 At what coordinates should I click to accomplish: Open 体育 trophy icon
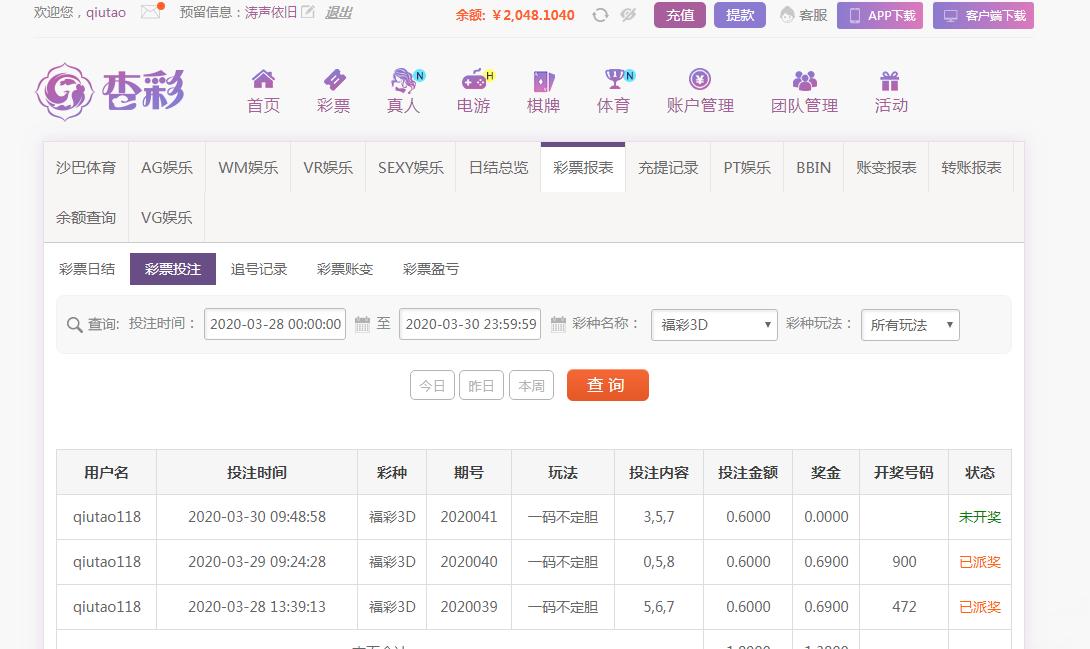pyautogui.click(x=613, y=80)
